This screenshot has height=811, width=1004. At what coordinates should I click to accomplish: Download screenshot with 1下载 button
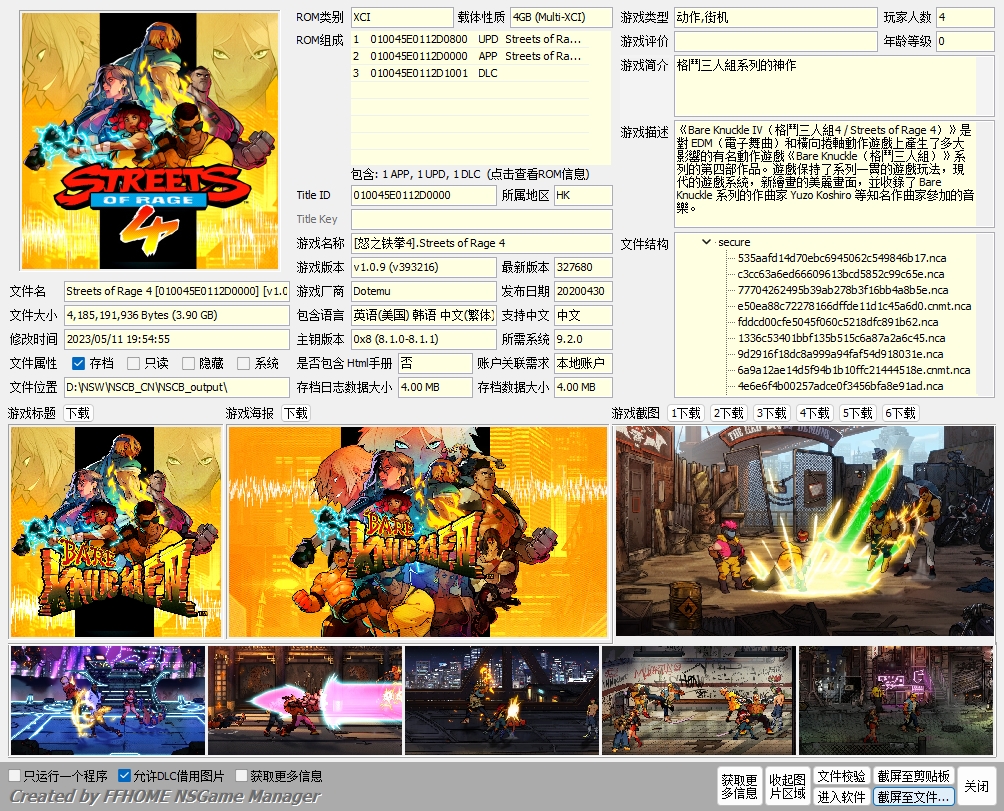[x=686, y=414]
